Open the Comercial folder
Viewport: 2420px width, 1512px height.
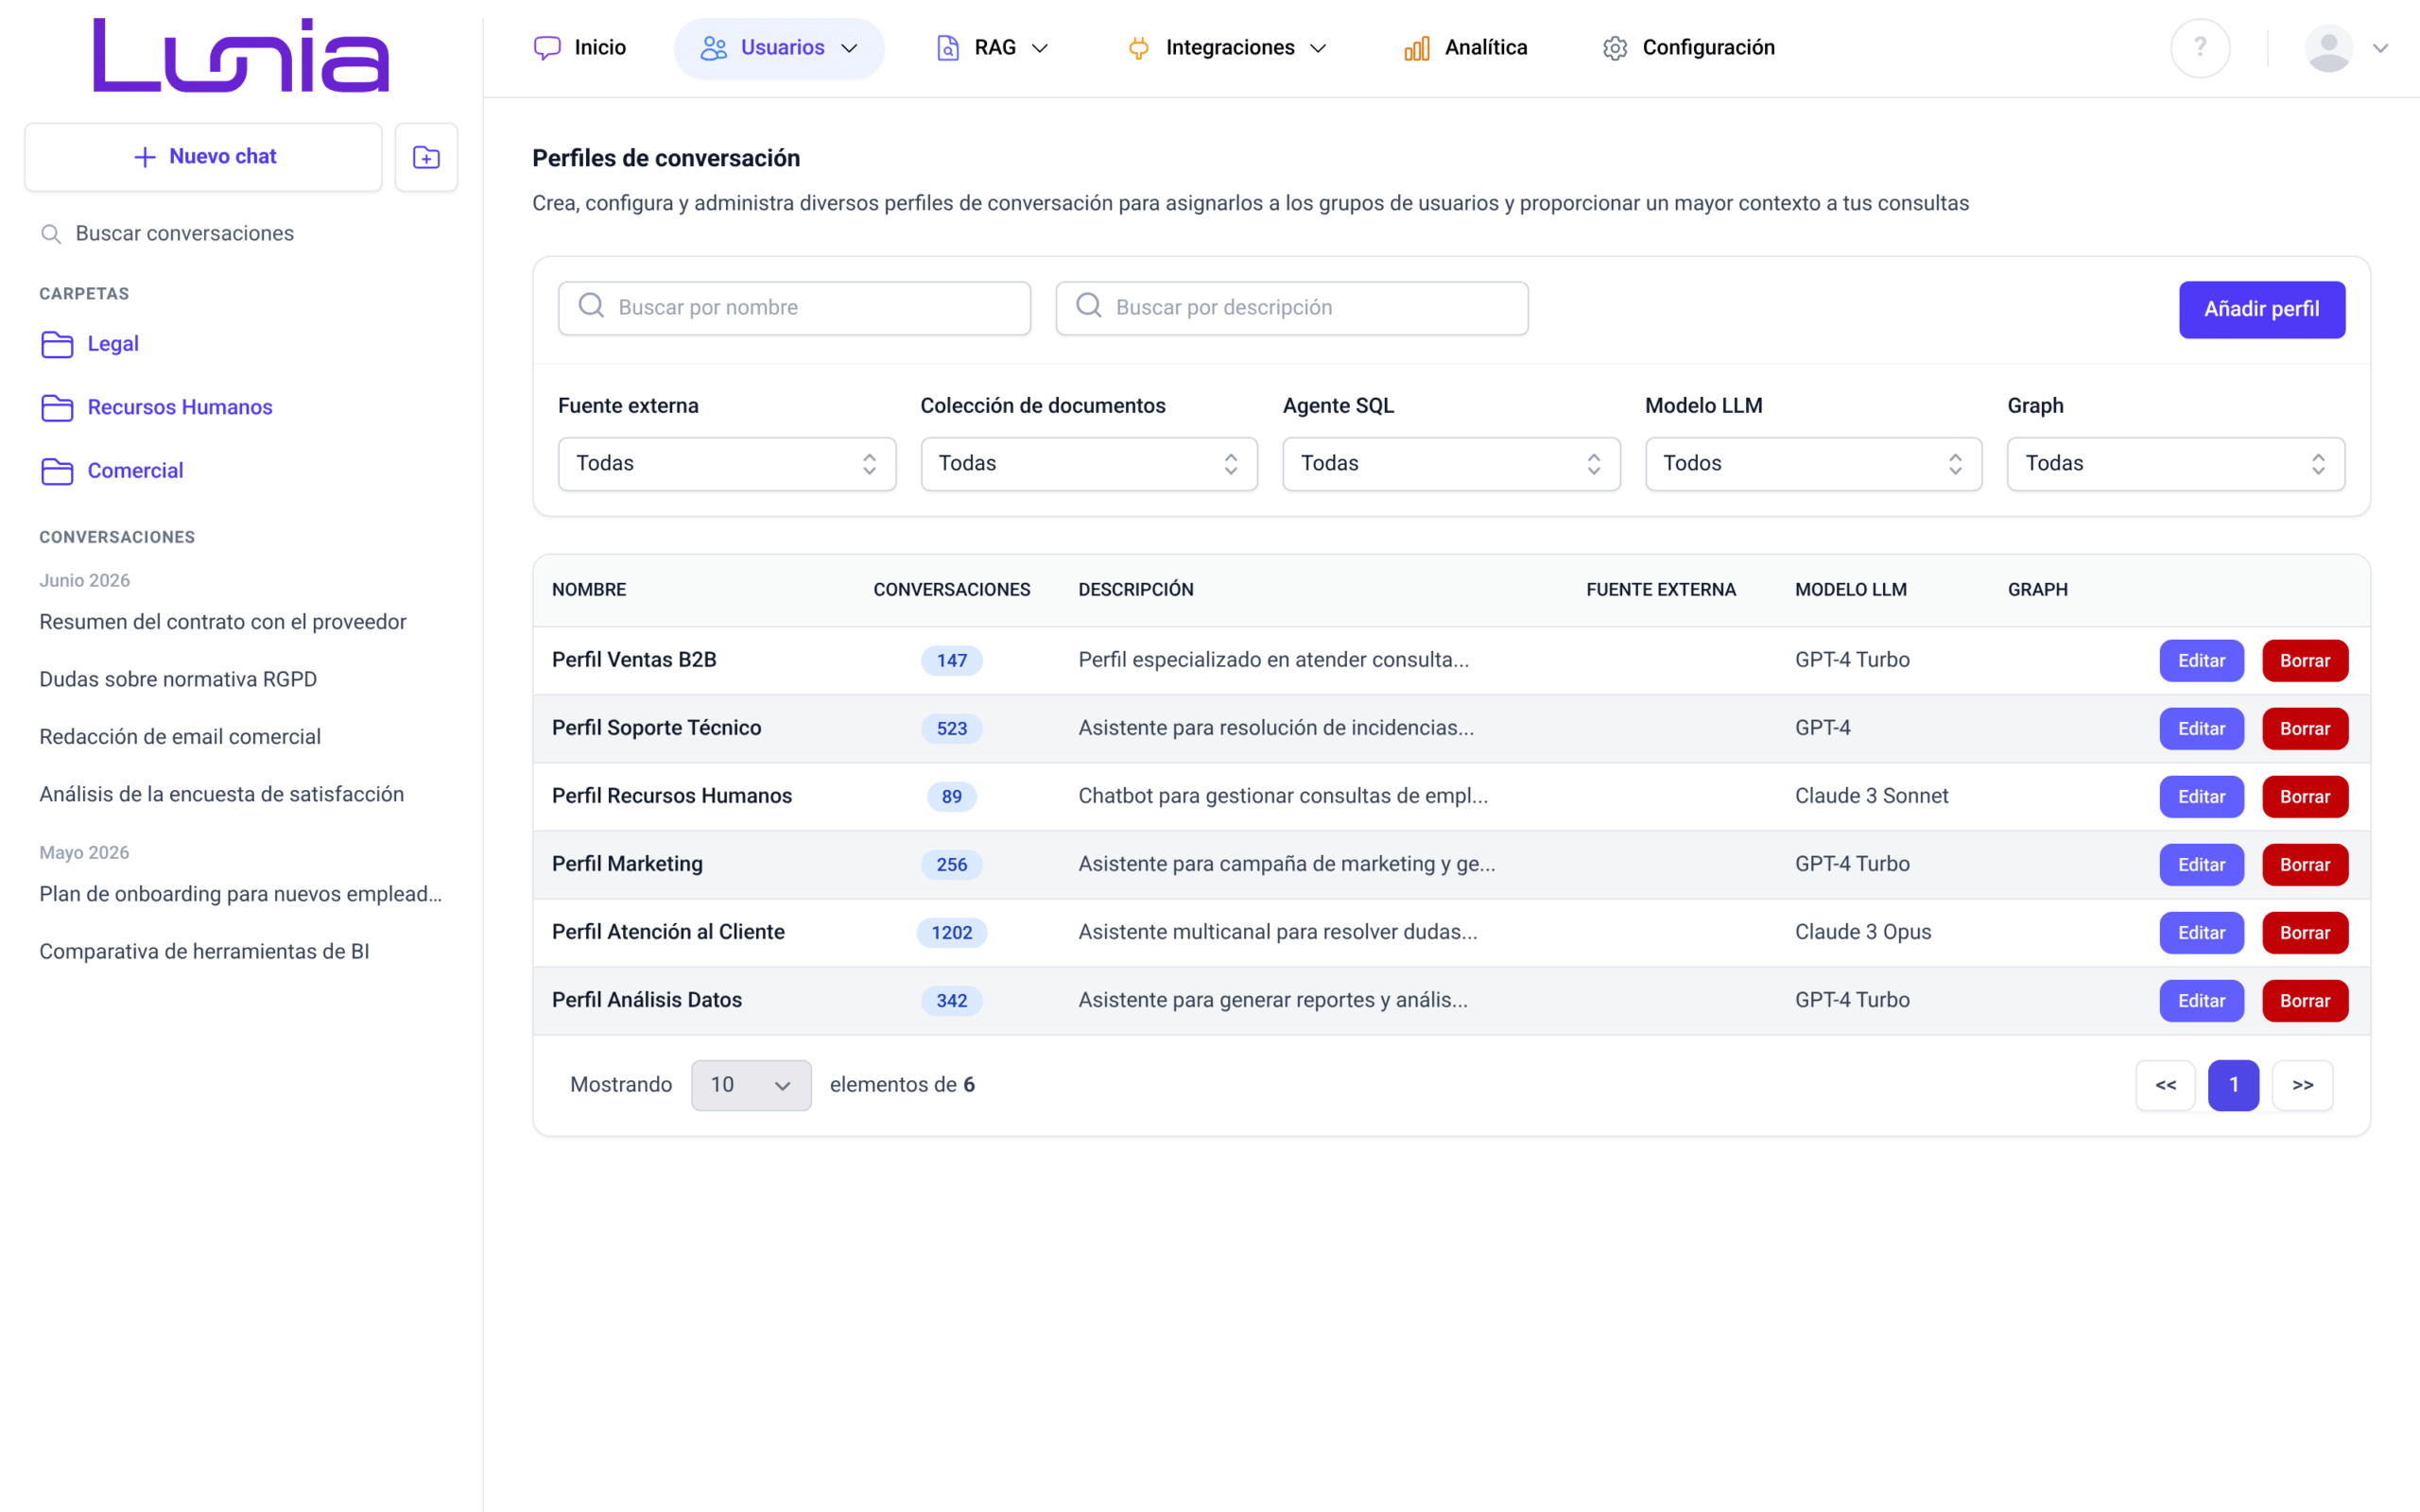pos(112,471)
